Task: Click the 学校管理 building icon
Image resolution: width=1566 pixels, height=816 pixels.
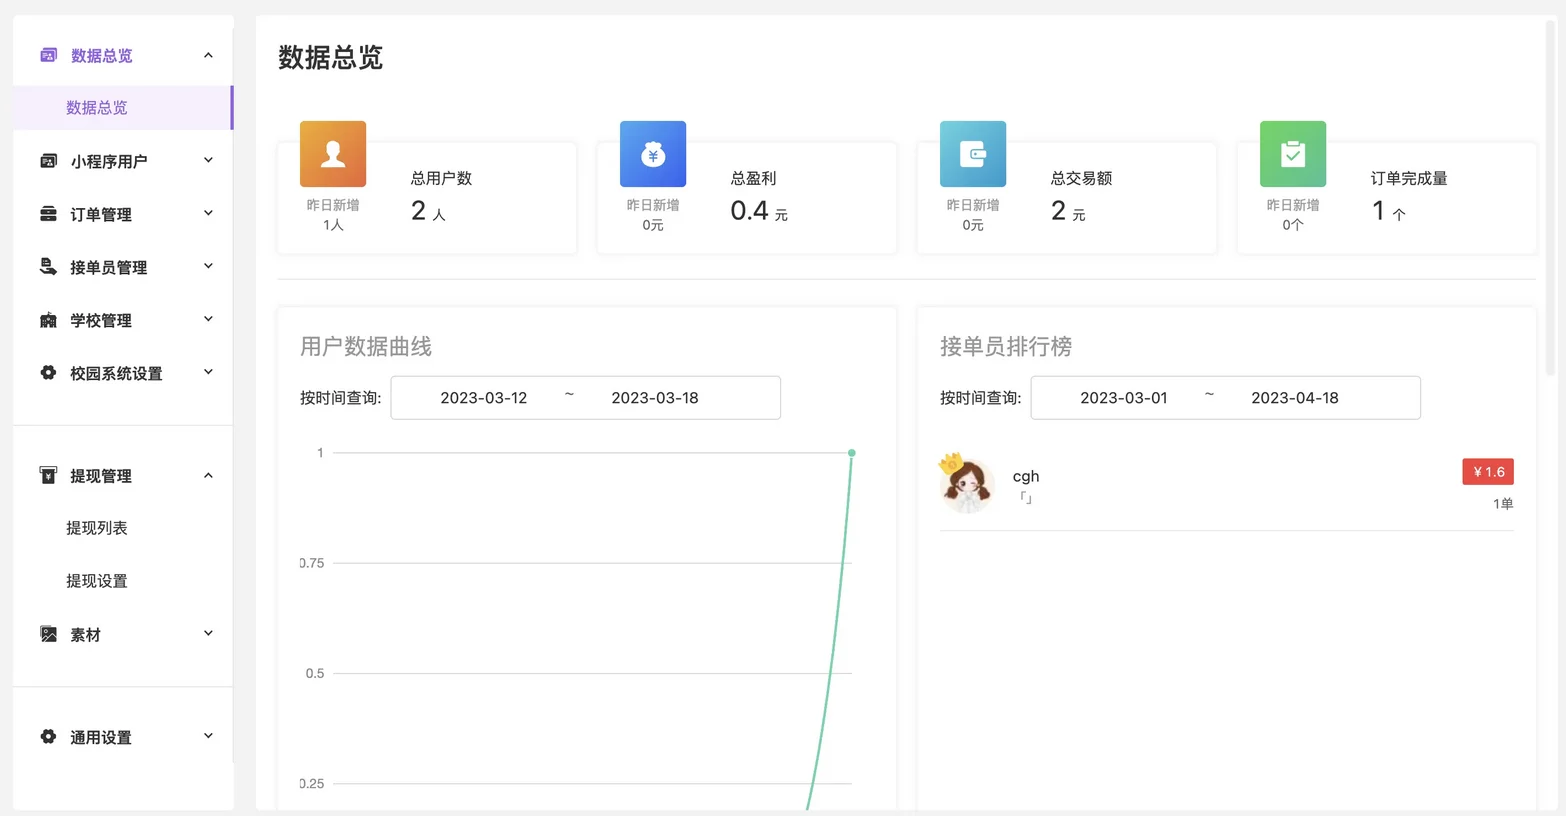Action: pos(47,320)
